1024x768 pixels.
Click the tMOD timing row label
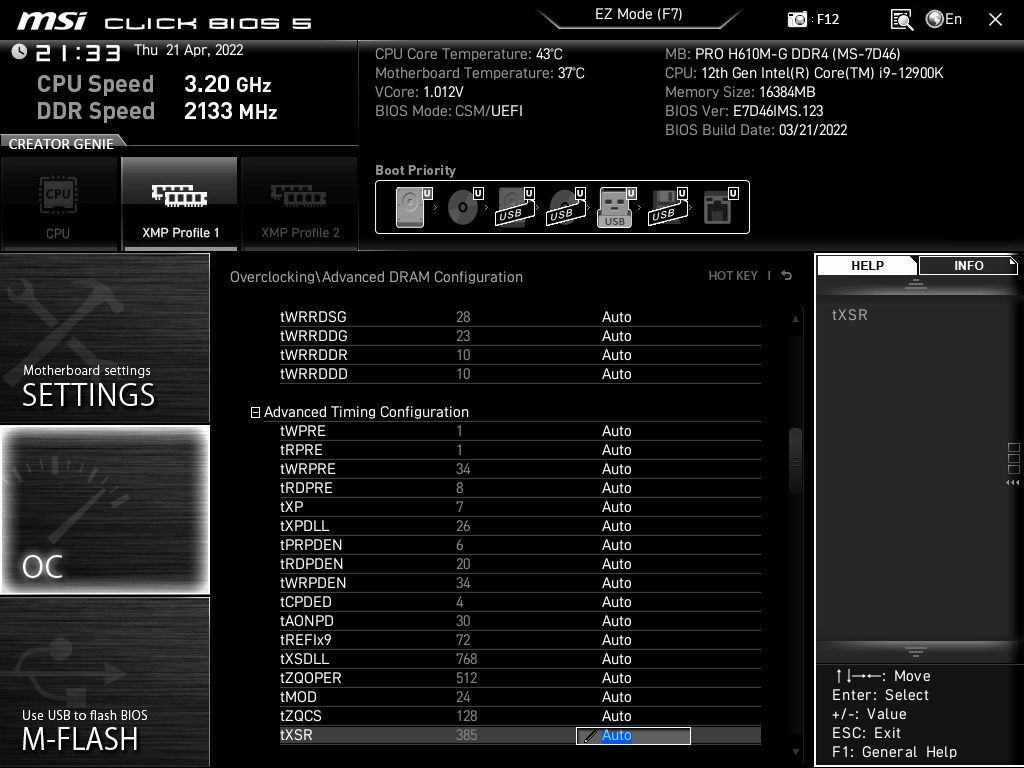298,697
